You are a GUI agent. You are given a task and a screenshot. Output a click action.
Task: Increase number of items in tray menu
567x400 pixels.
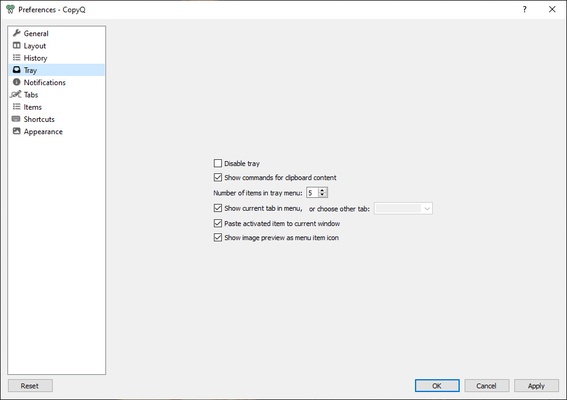click(323, 190)
